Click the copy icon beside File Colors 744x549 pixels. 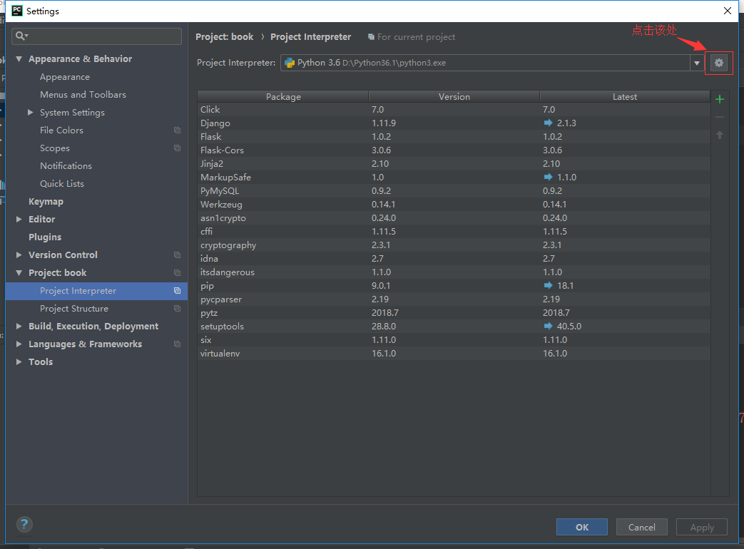click(177, 130)
